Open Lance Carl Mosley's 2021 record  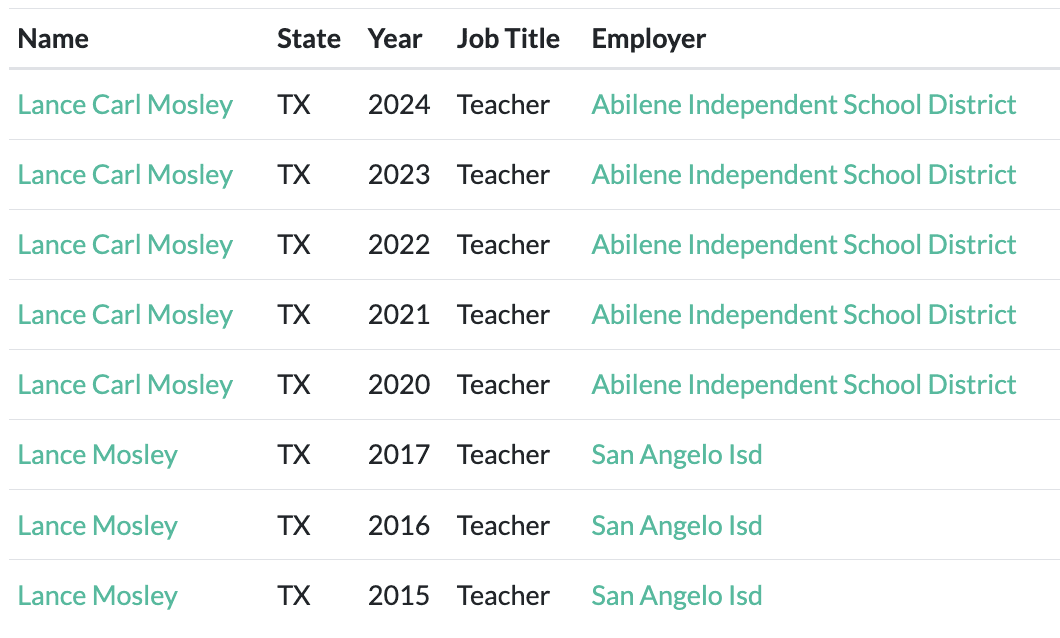pos(125,315)
